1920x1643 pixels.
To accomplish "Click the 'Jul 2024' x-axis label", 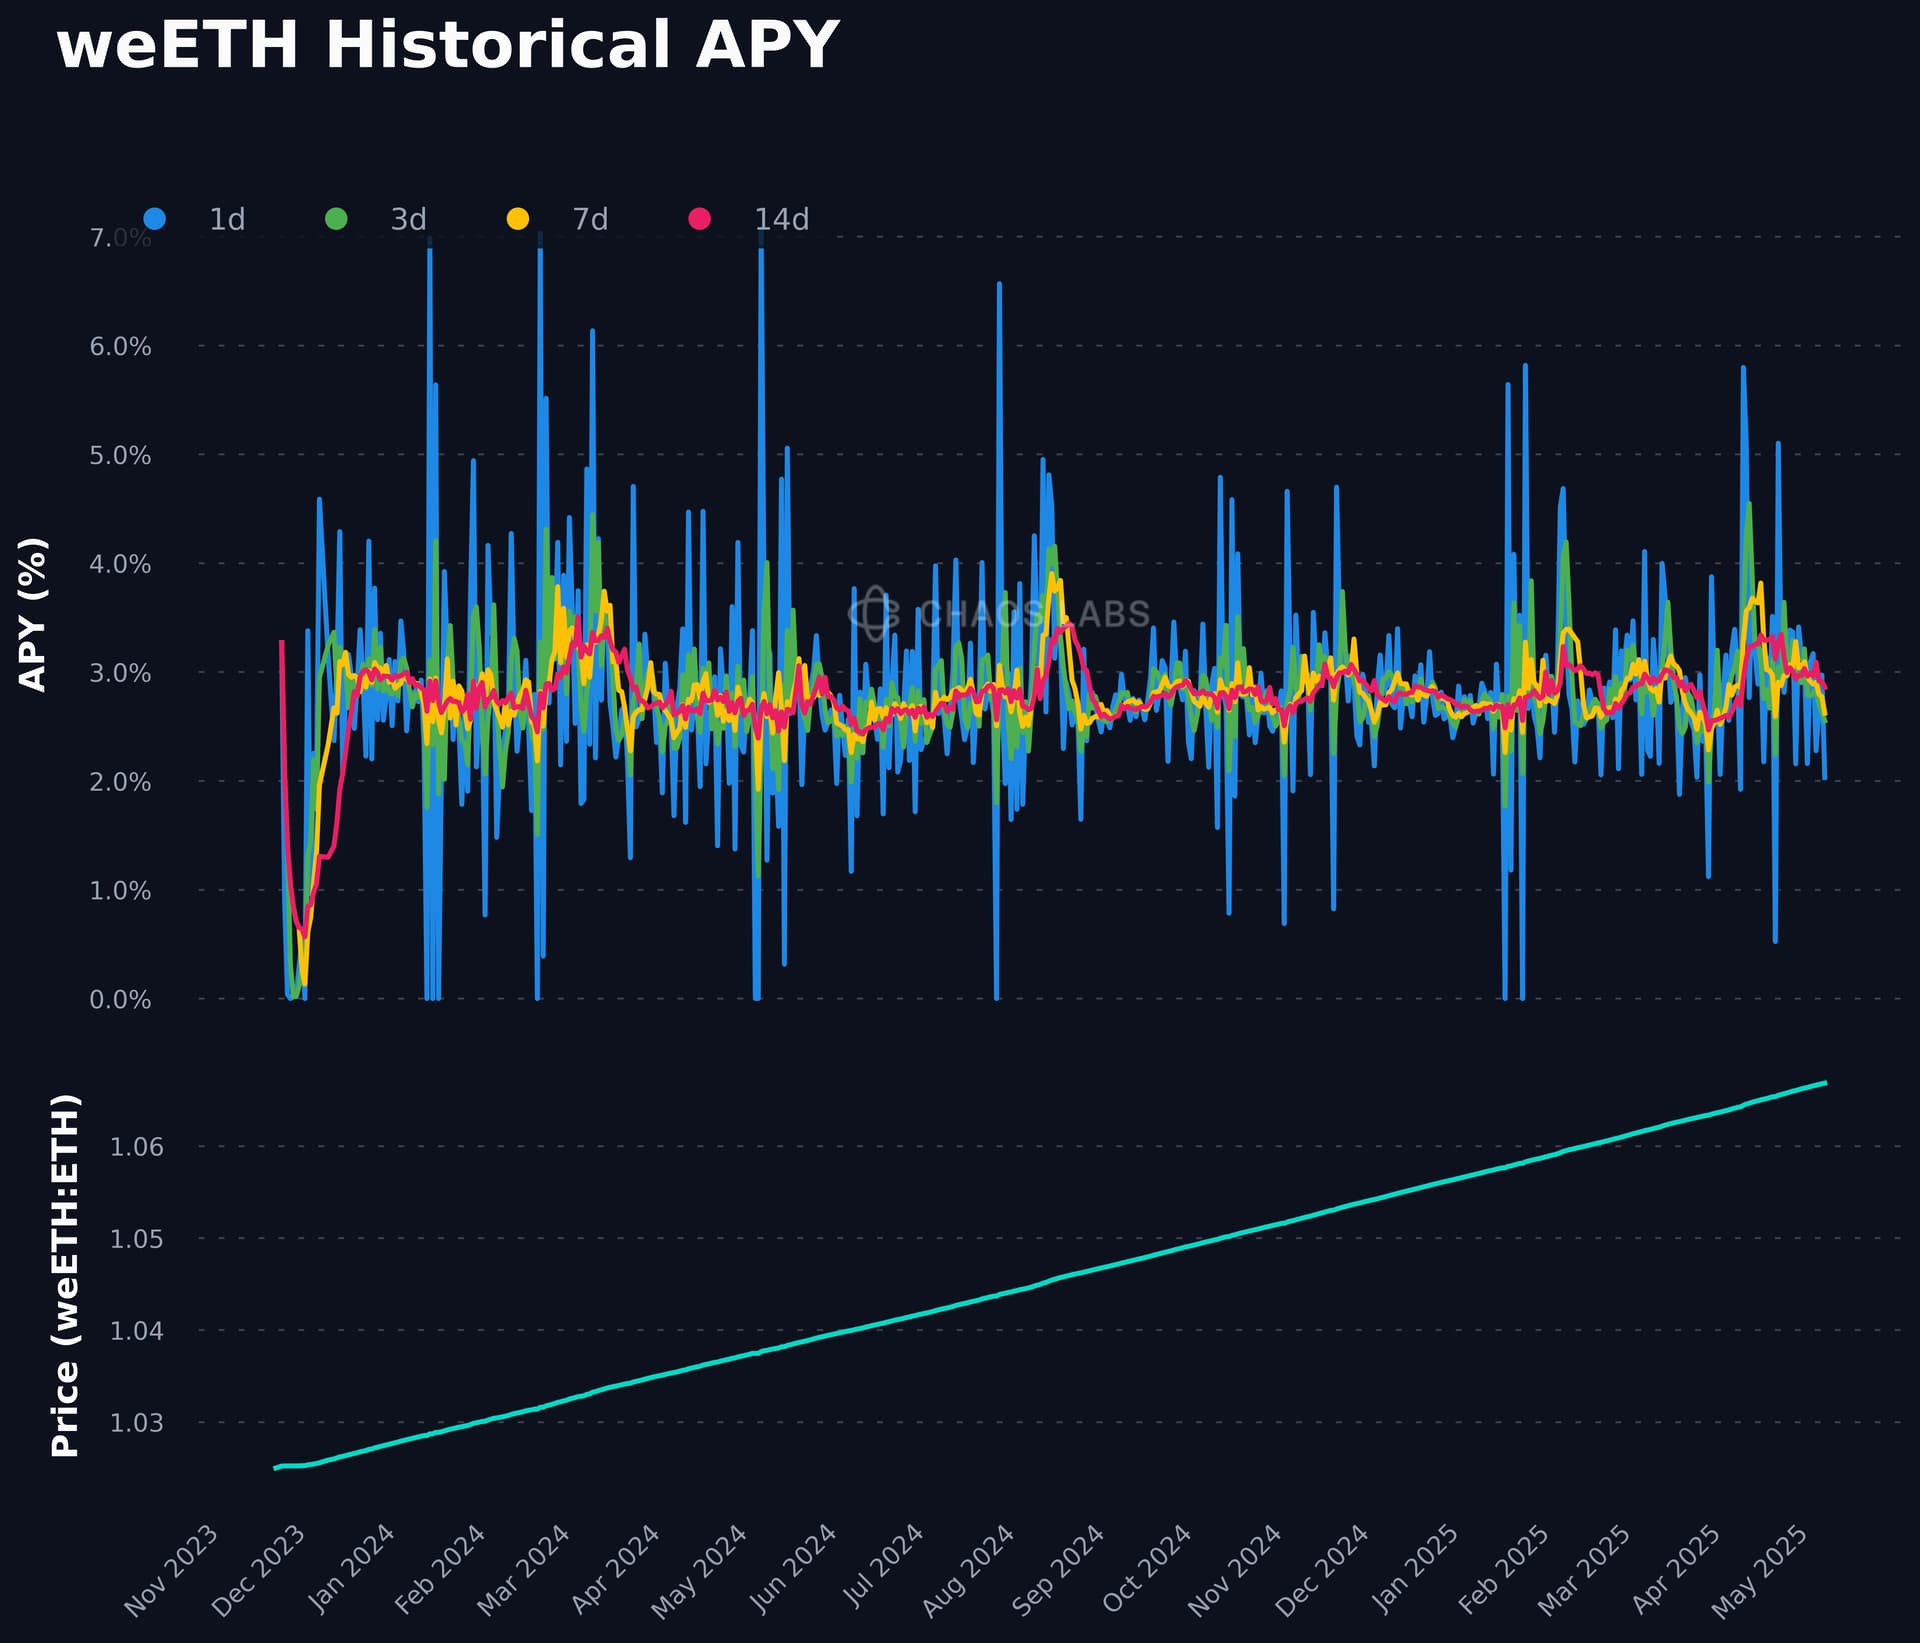I will pyautogui.click(x=885, y=1566).
